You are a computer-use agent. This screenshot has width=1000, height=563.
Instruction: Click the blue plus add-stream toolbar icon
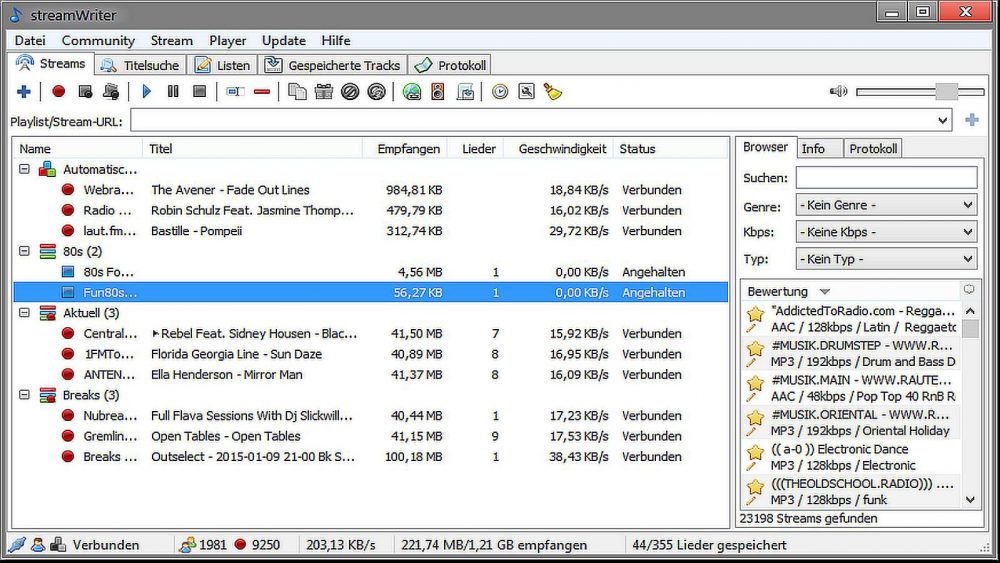24,92
